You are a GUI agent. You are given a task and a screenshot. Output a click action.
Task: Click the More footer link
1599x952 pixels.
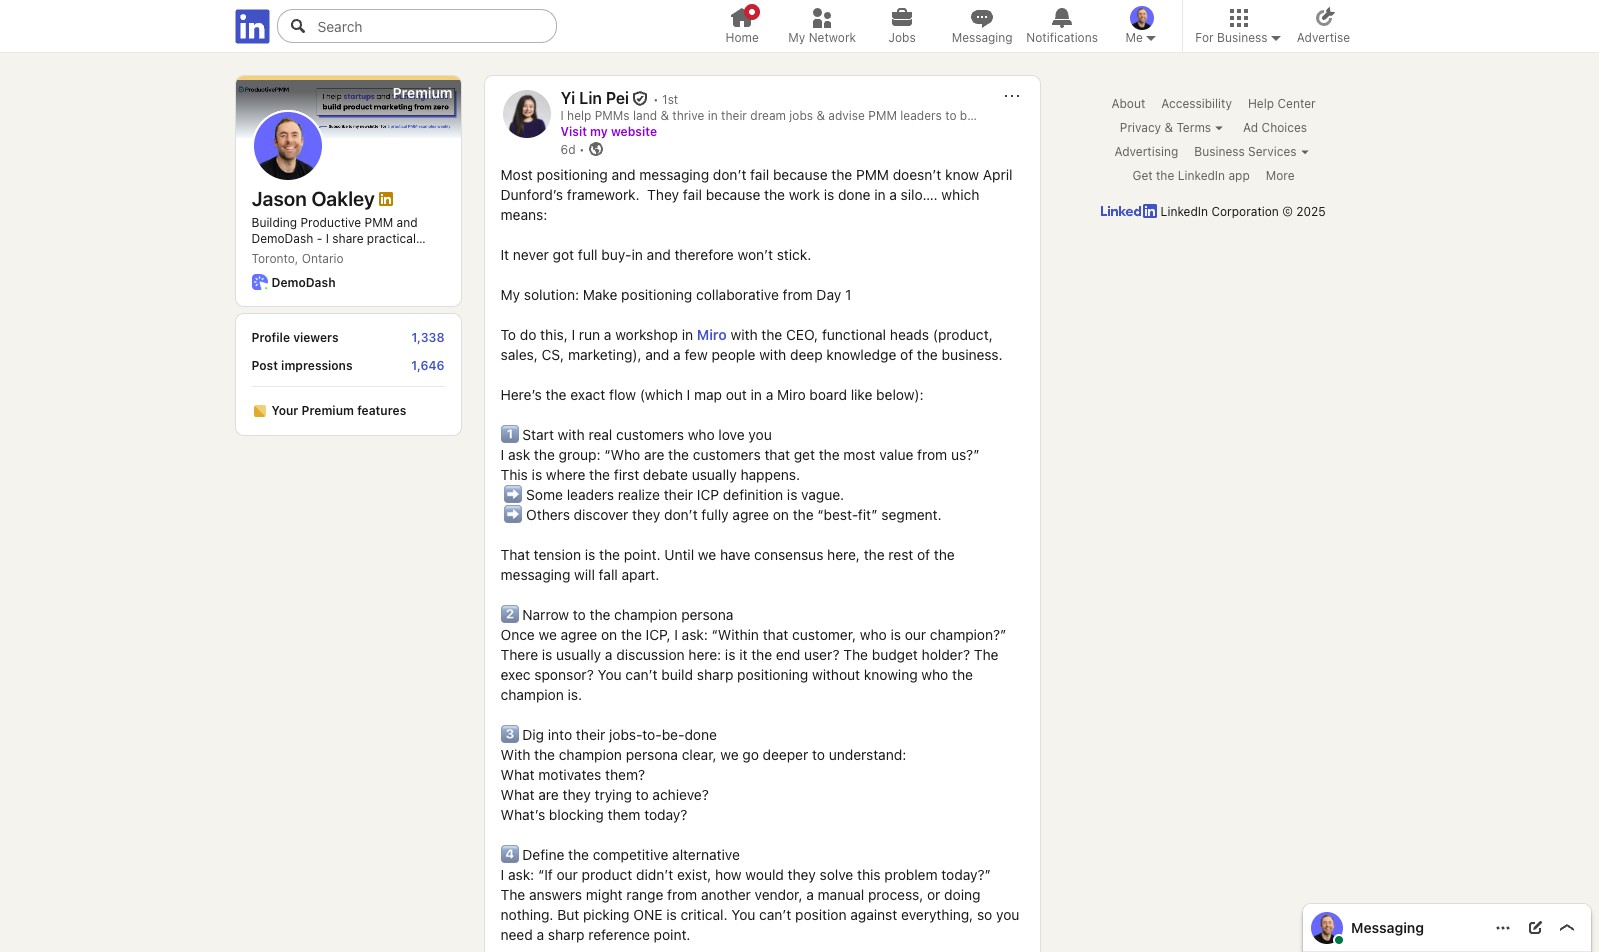[1280, 176]
